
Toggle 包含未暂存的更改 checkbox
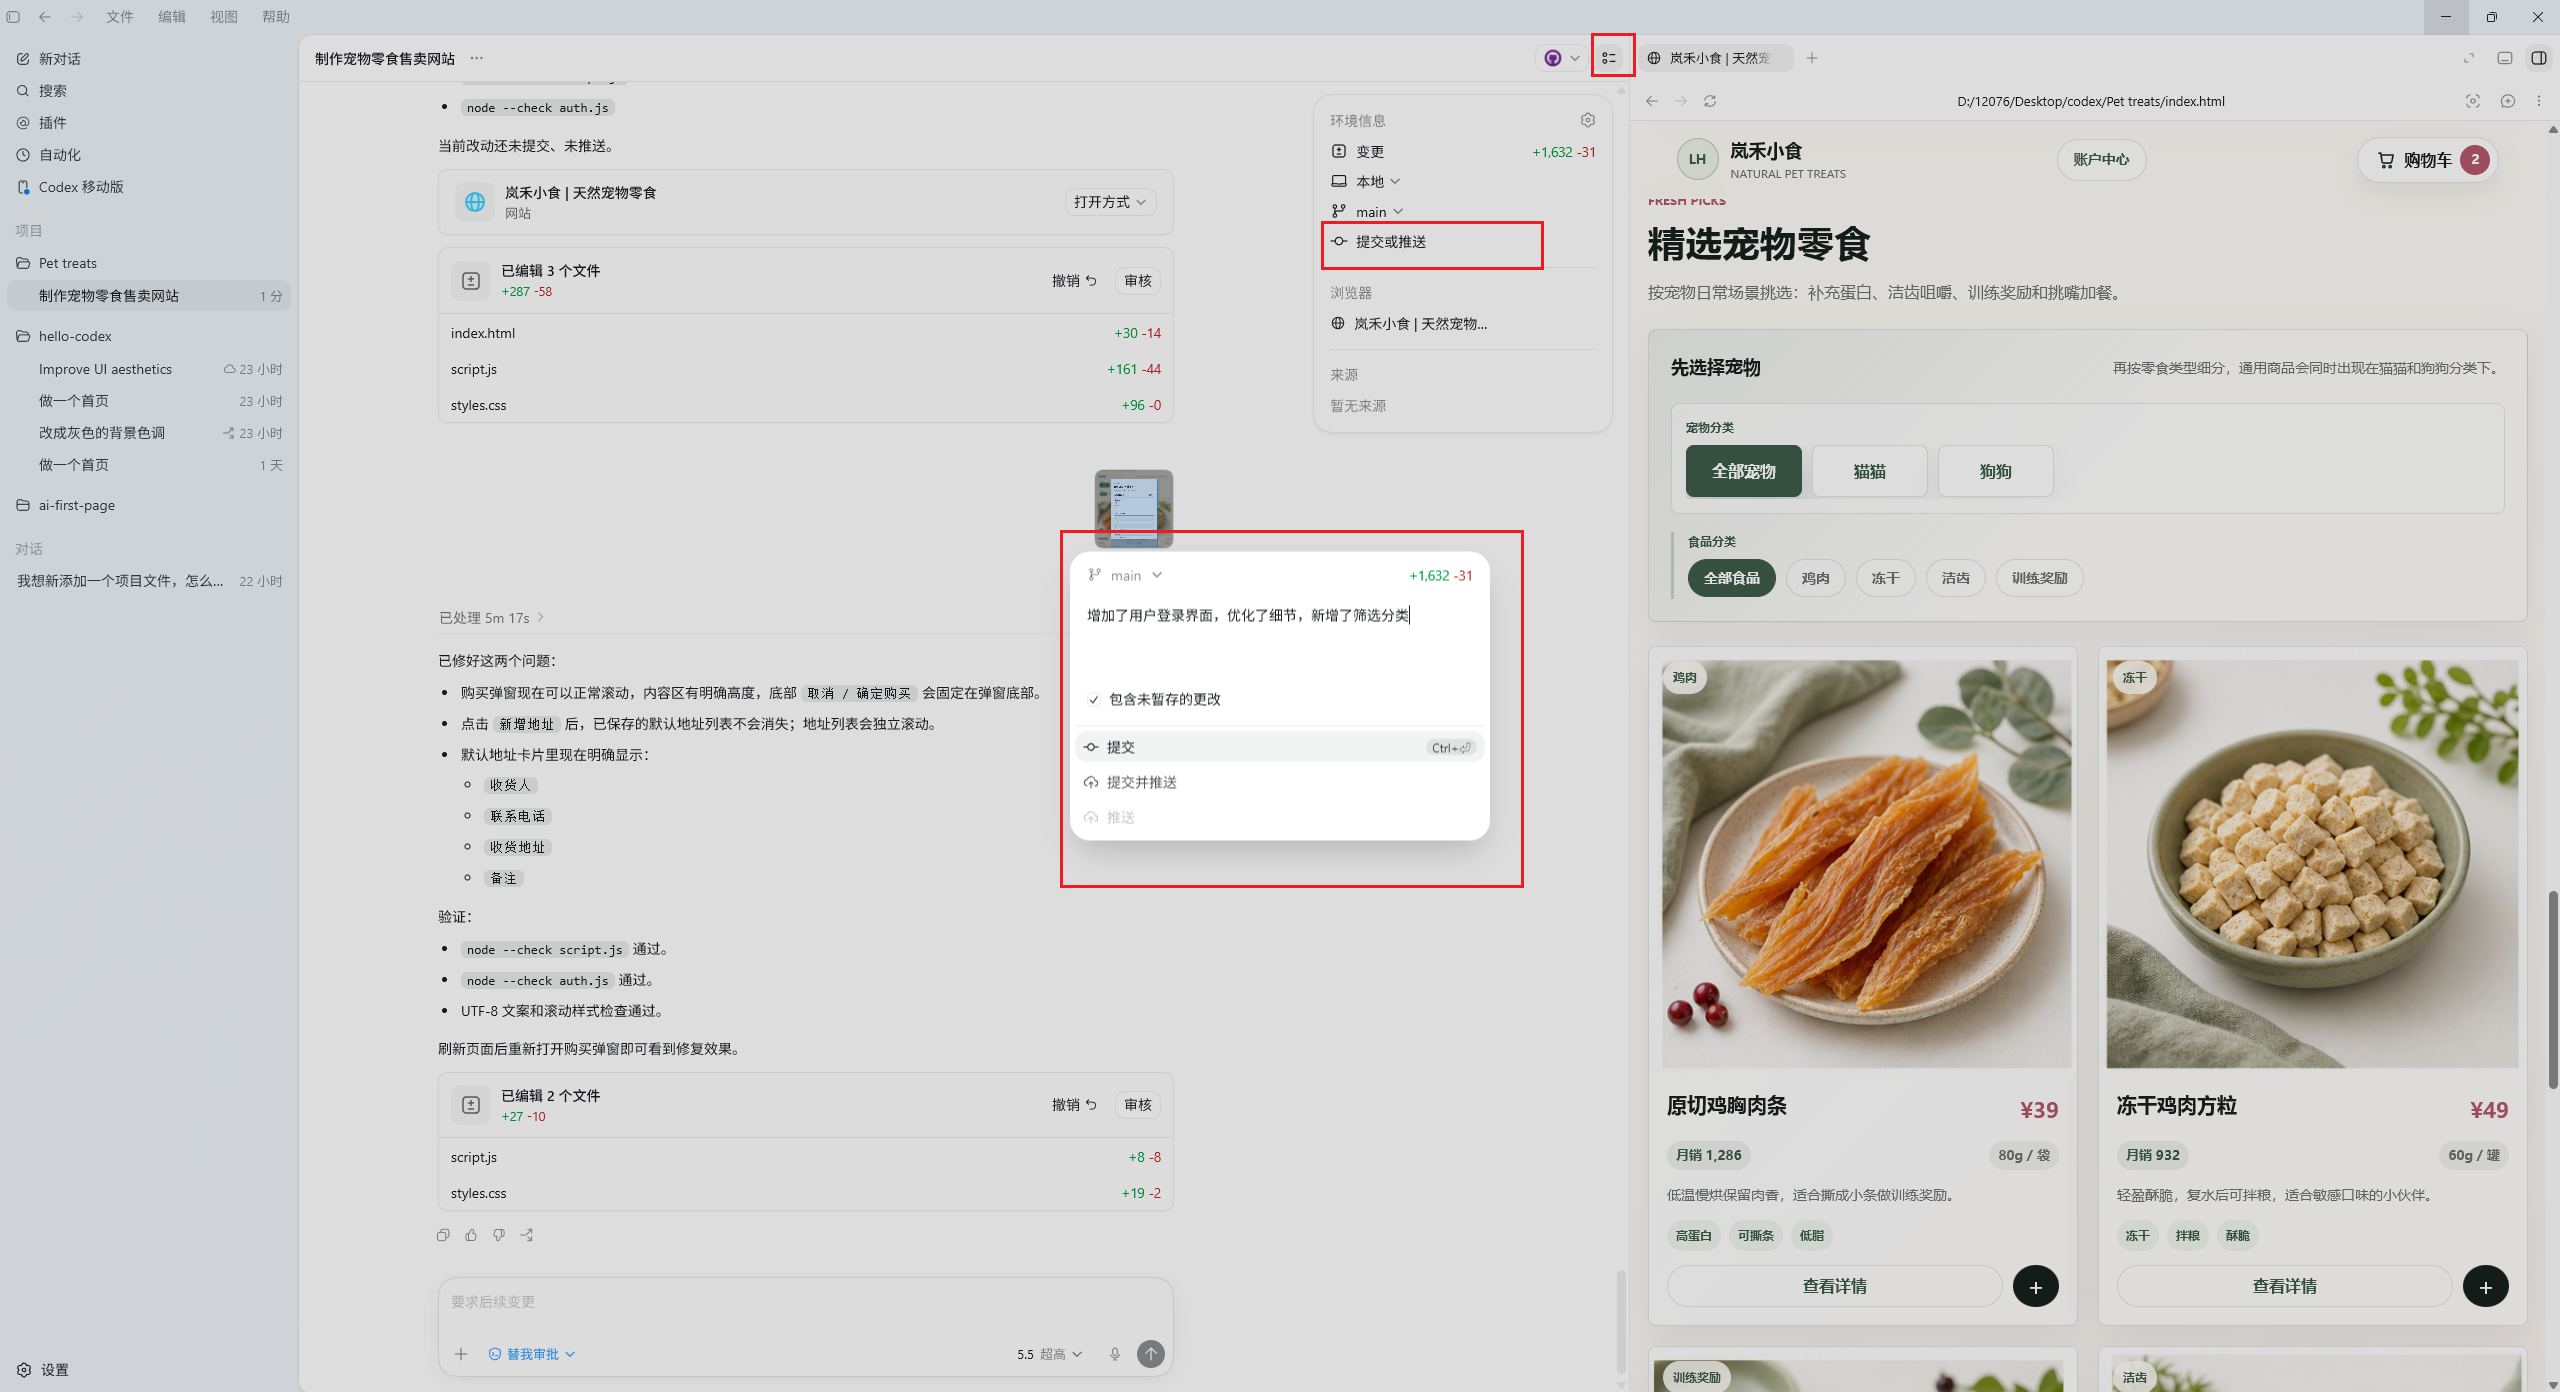point(1094,700)
